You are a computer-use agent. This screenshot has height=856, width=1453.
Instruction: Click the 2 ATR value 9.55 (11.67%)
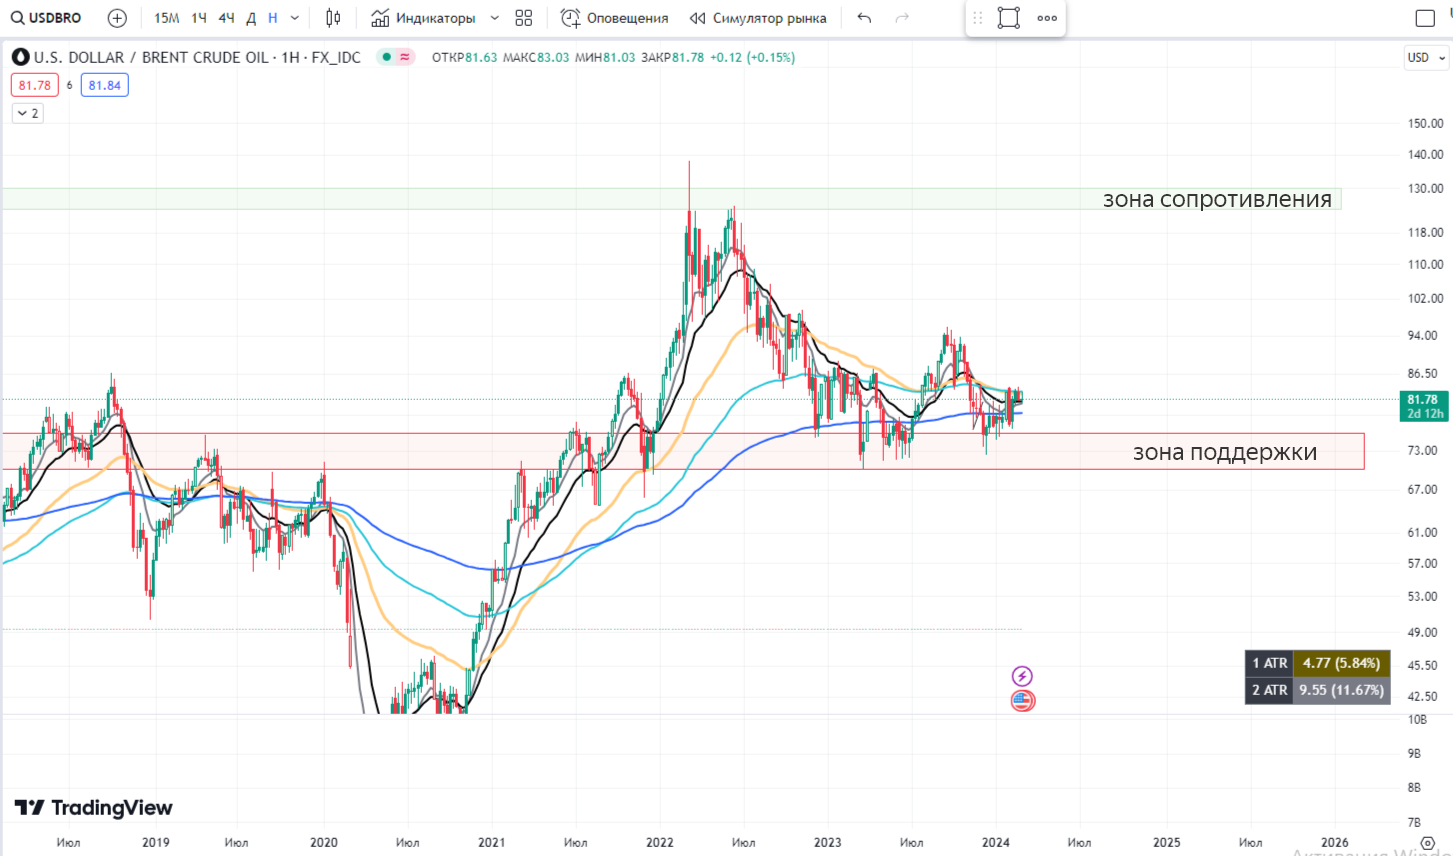(1341, 690)
